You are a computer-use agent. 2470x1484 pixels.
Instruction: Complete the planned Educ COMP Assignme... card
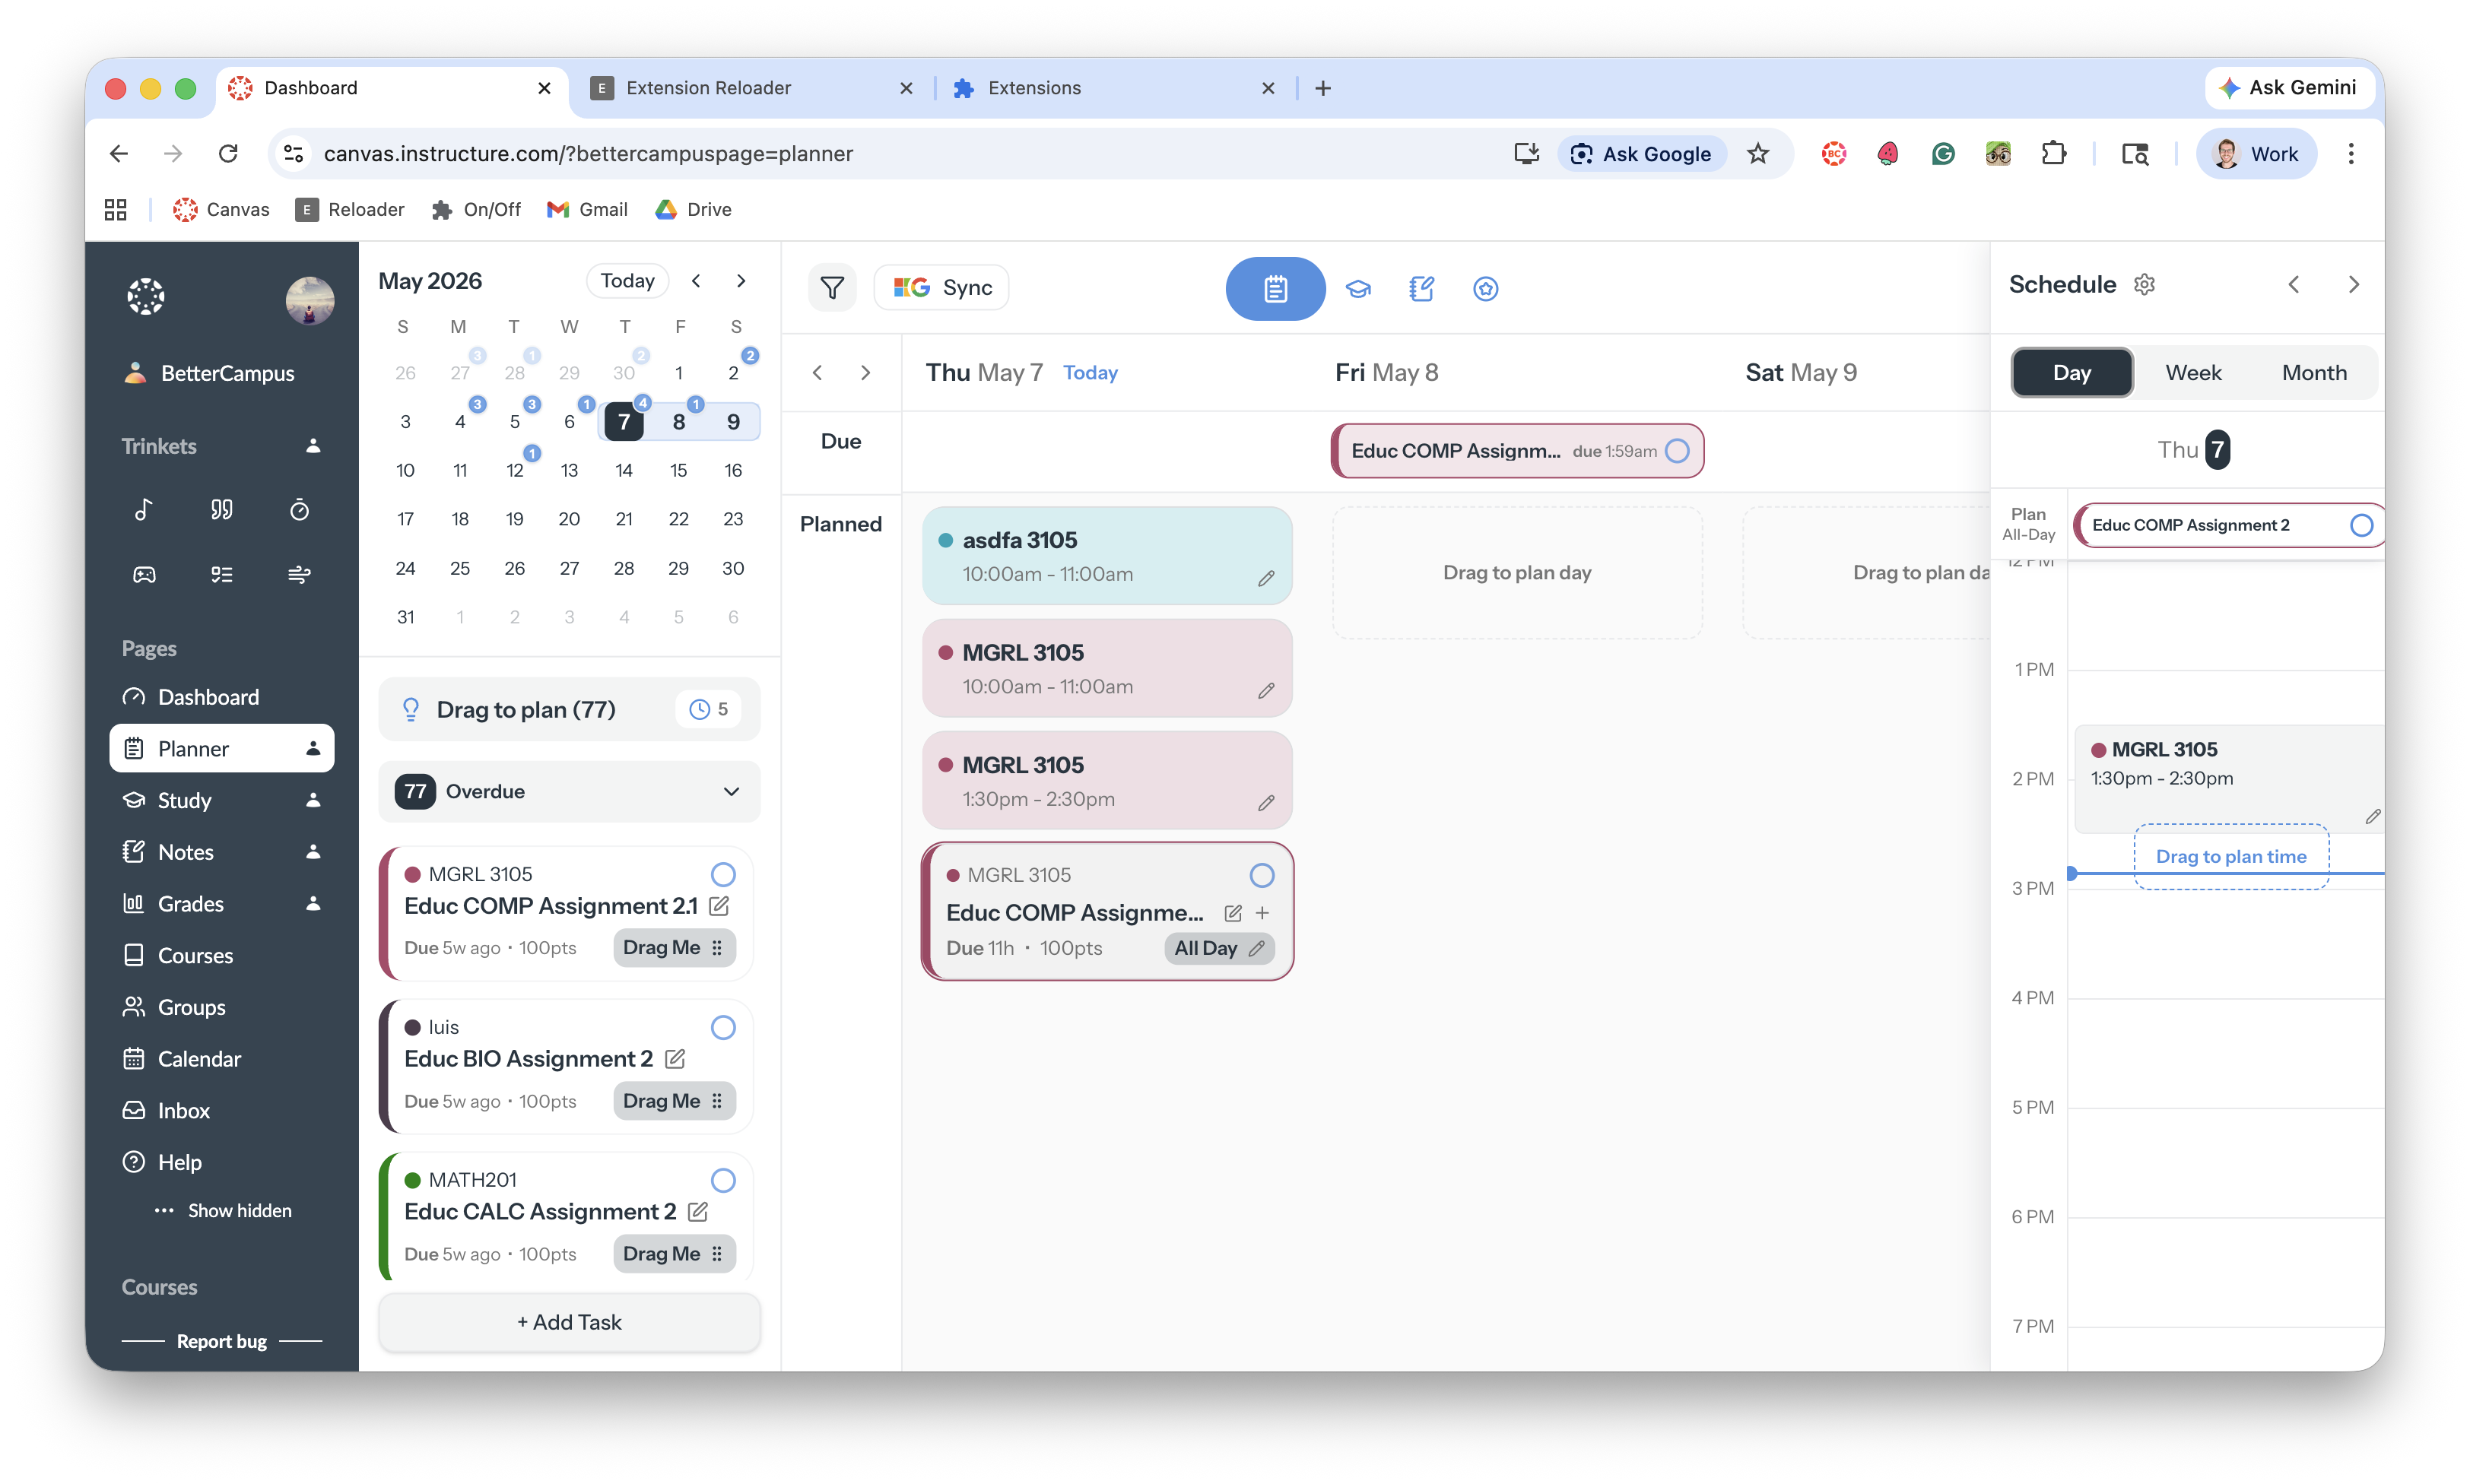(x=1262, y=875)
